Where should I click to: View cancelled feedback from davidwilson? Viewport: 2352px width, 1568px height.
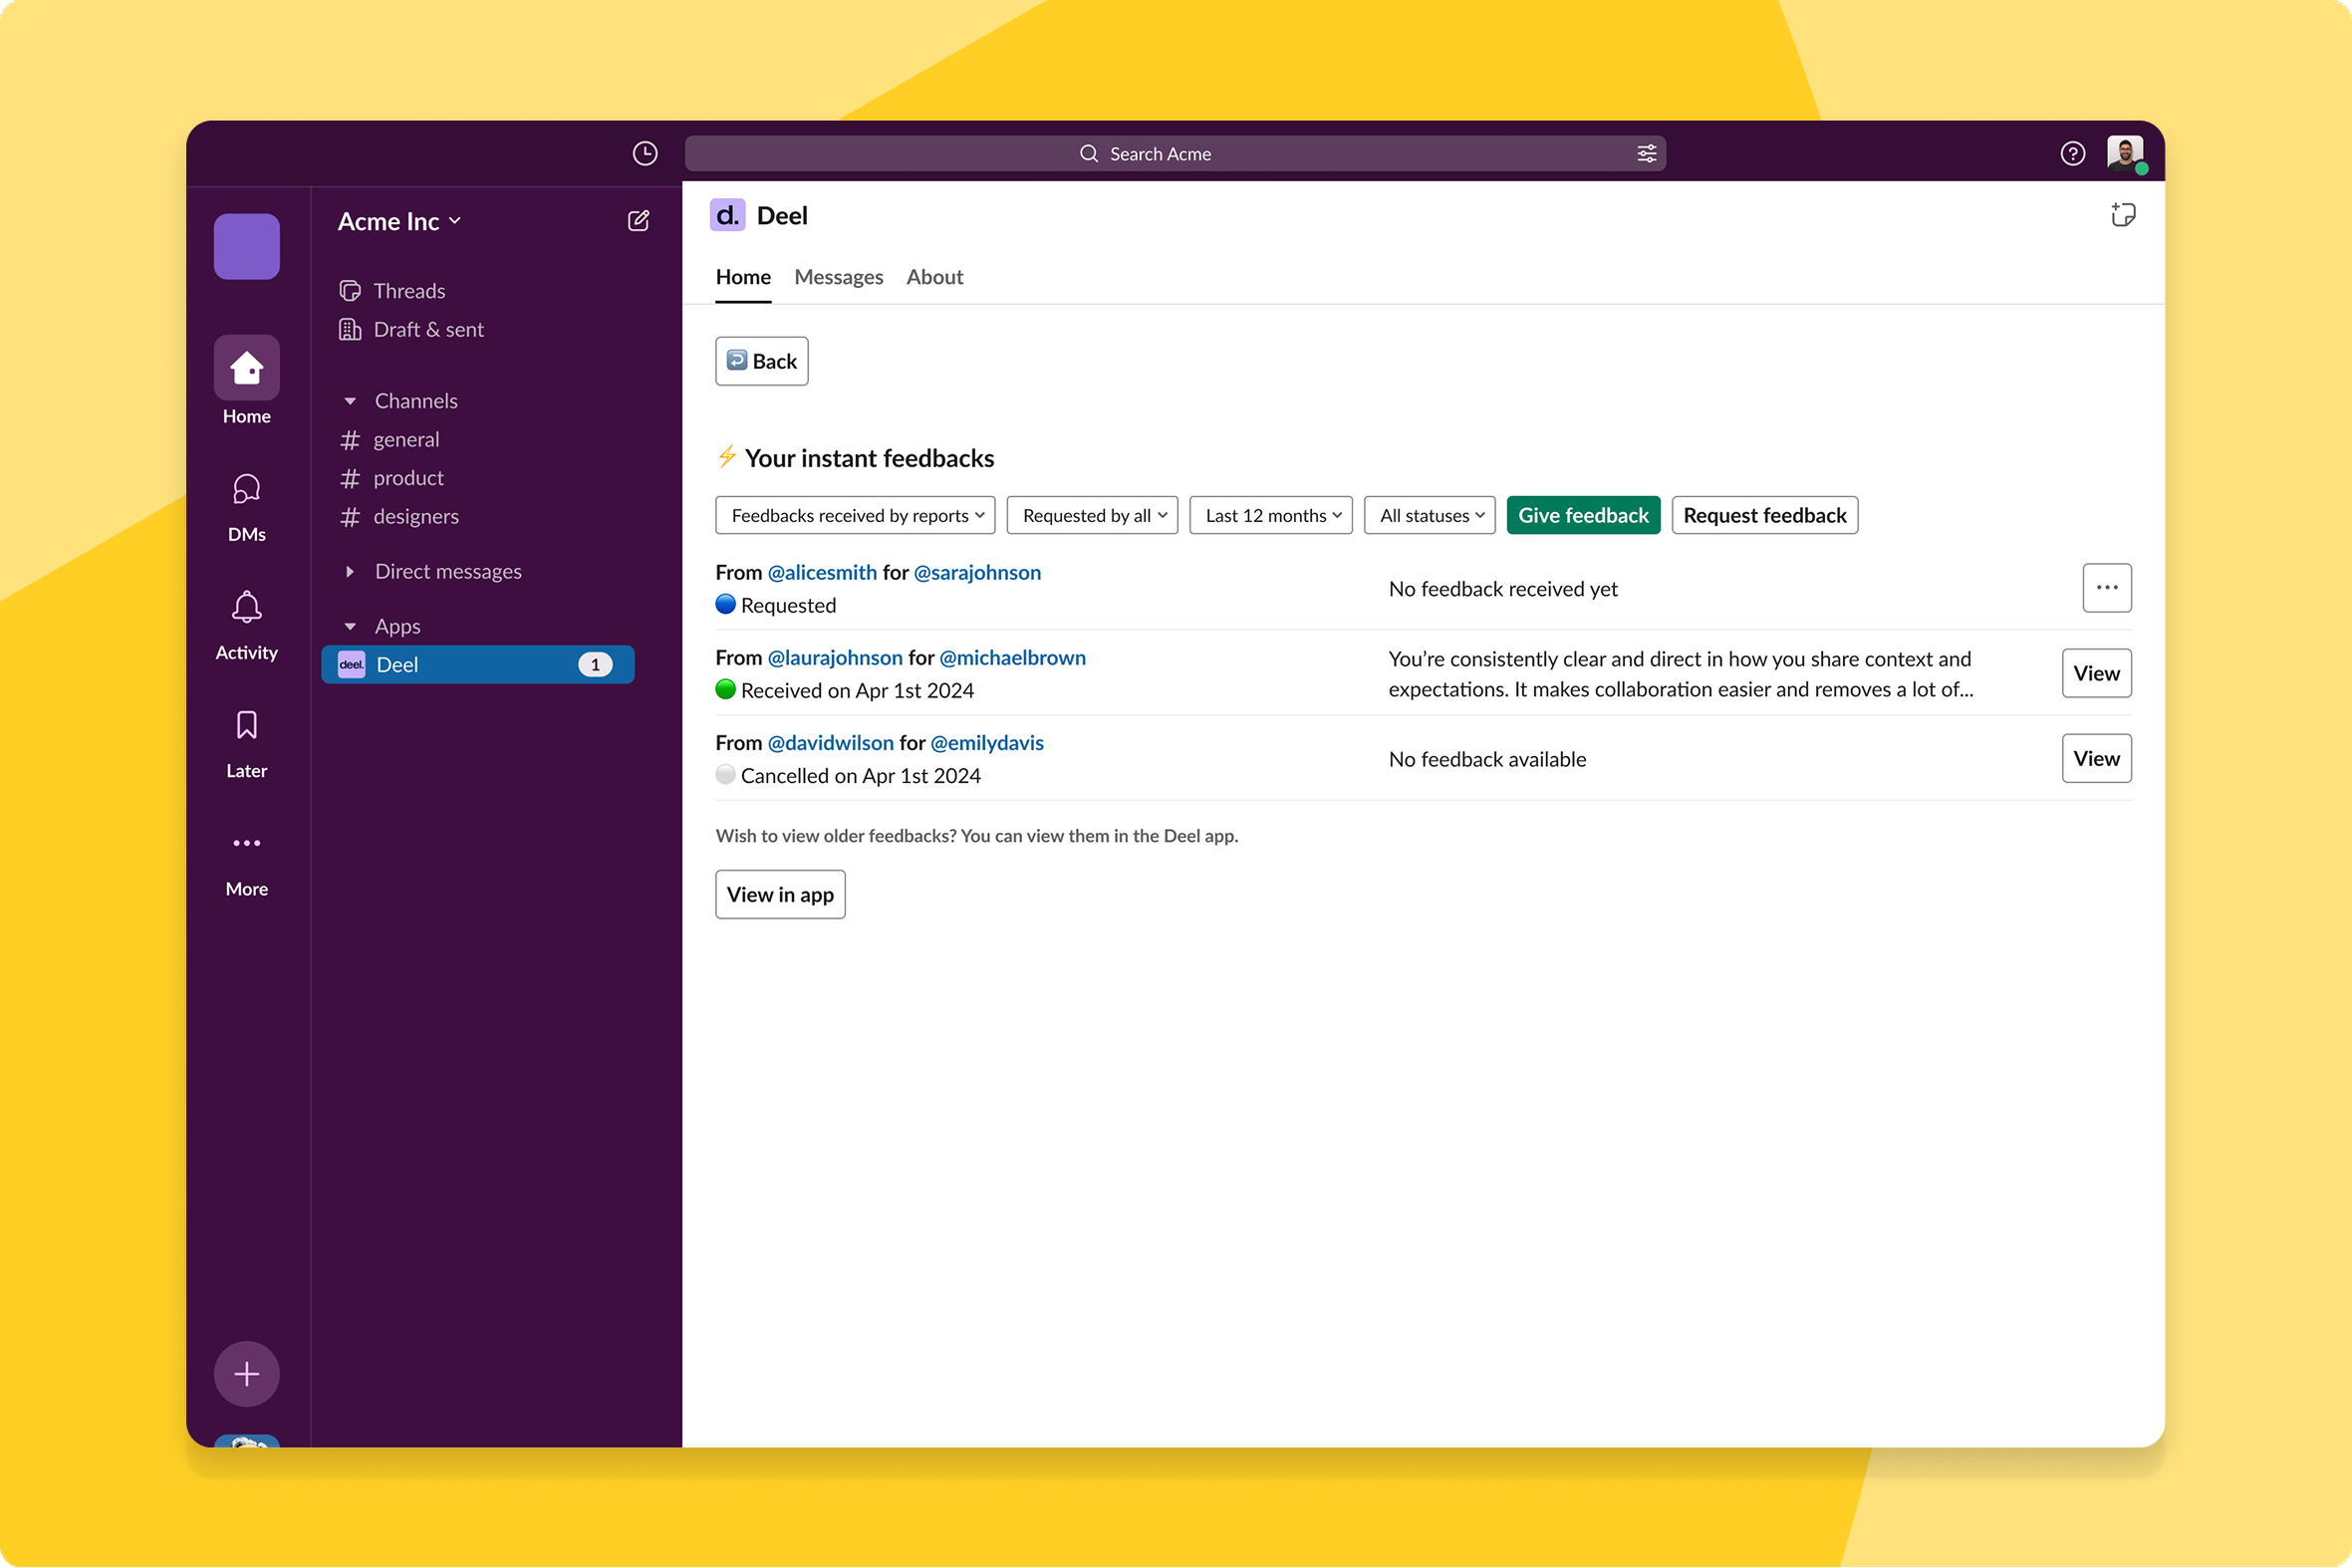(2096, 758)
